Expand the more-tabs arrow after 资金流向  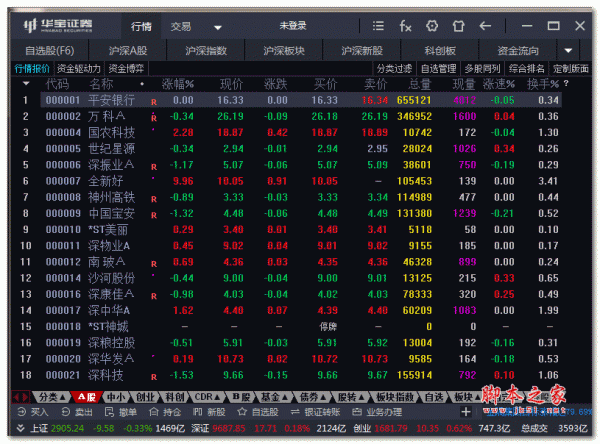tap(568, 51)
